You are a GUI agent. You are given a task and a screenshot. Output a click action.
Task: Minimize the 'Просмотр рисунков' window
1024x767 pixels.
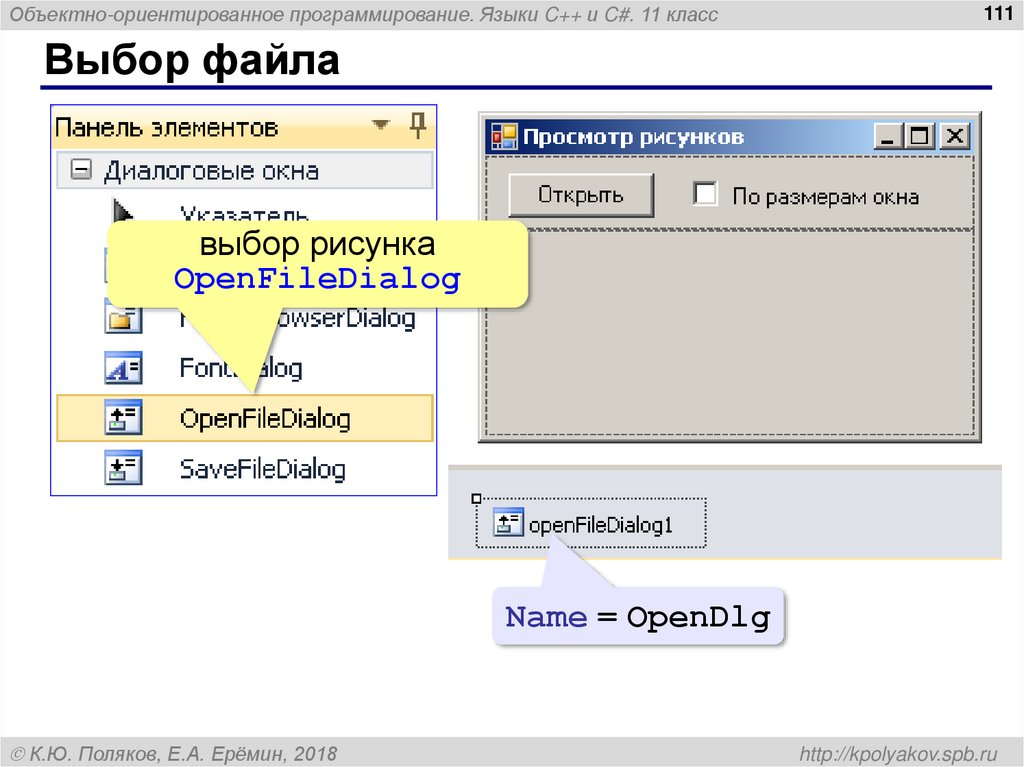tap(888, 137)
